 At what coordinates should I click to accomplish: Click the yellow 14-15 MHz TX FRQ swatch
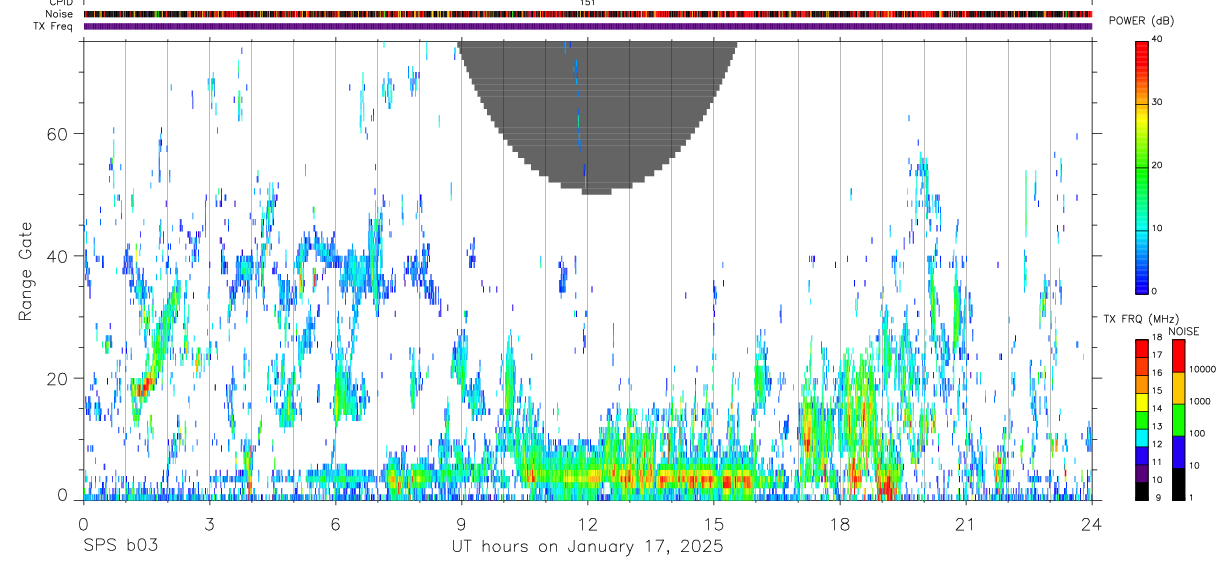pos(1142,402)
